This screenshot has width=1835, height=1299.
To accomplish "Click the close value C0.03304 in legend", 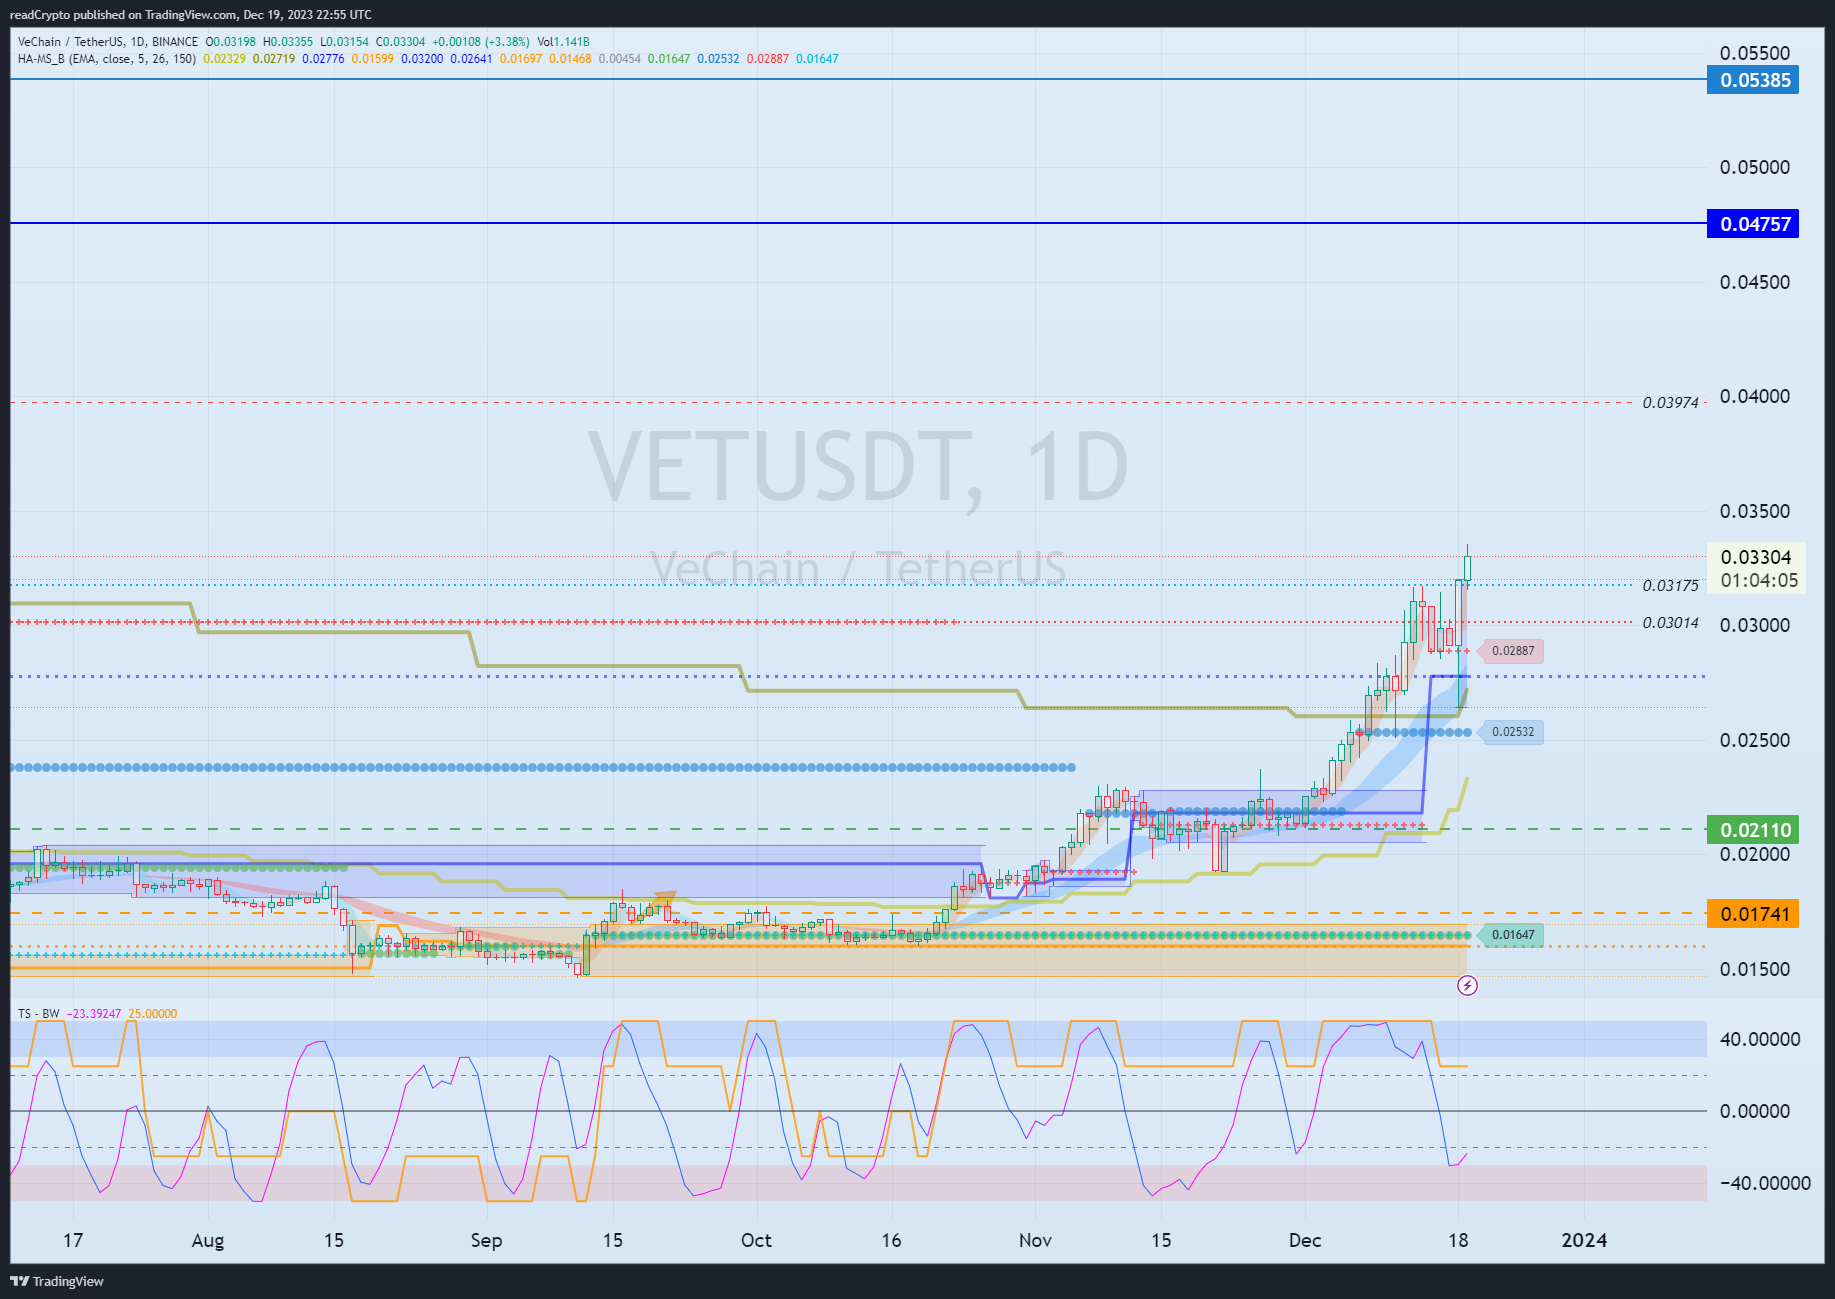I will point(400,42).
